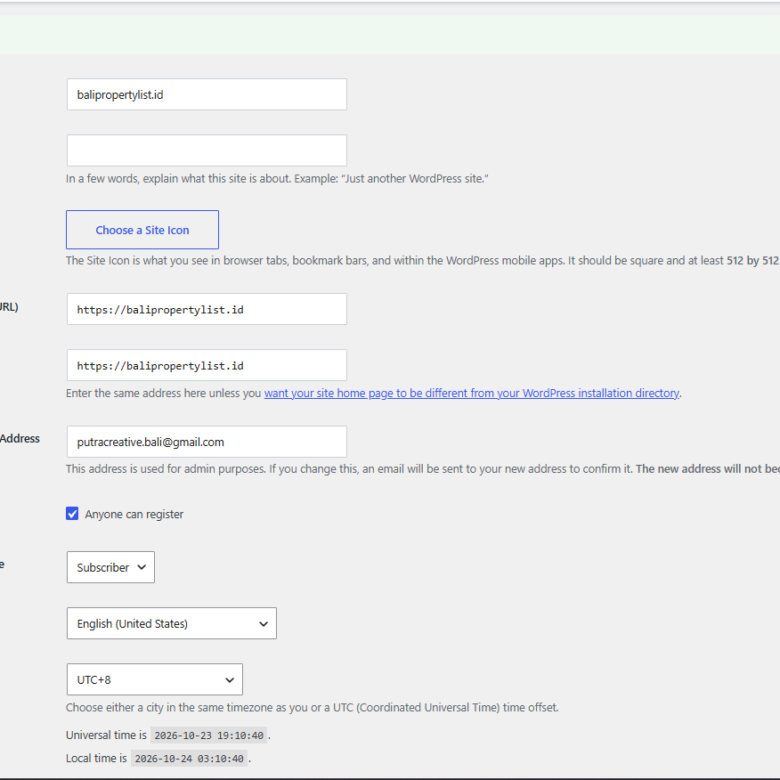Click the Choose a Site Icon button
This screenshot has width=780, height=780.
coord(142,230)
